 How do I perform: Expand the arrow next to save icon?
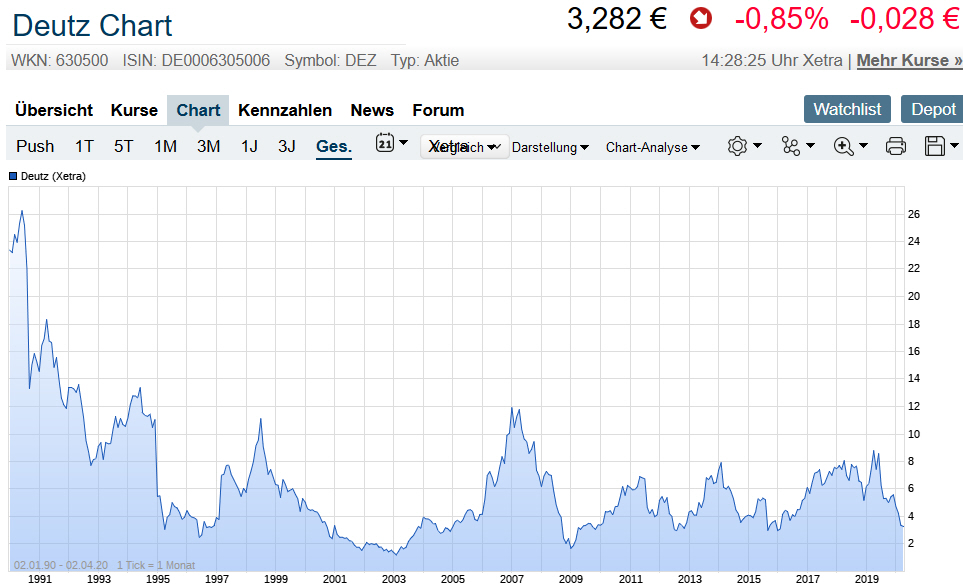click(x=954, y=146)
